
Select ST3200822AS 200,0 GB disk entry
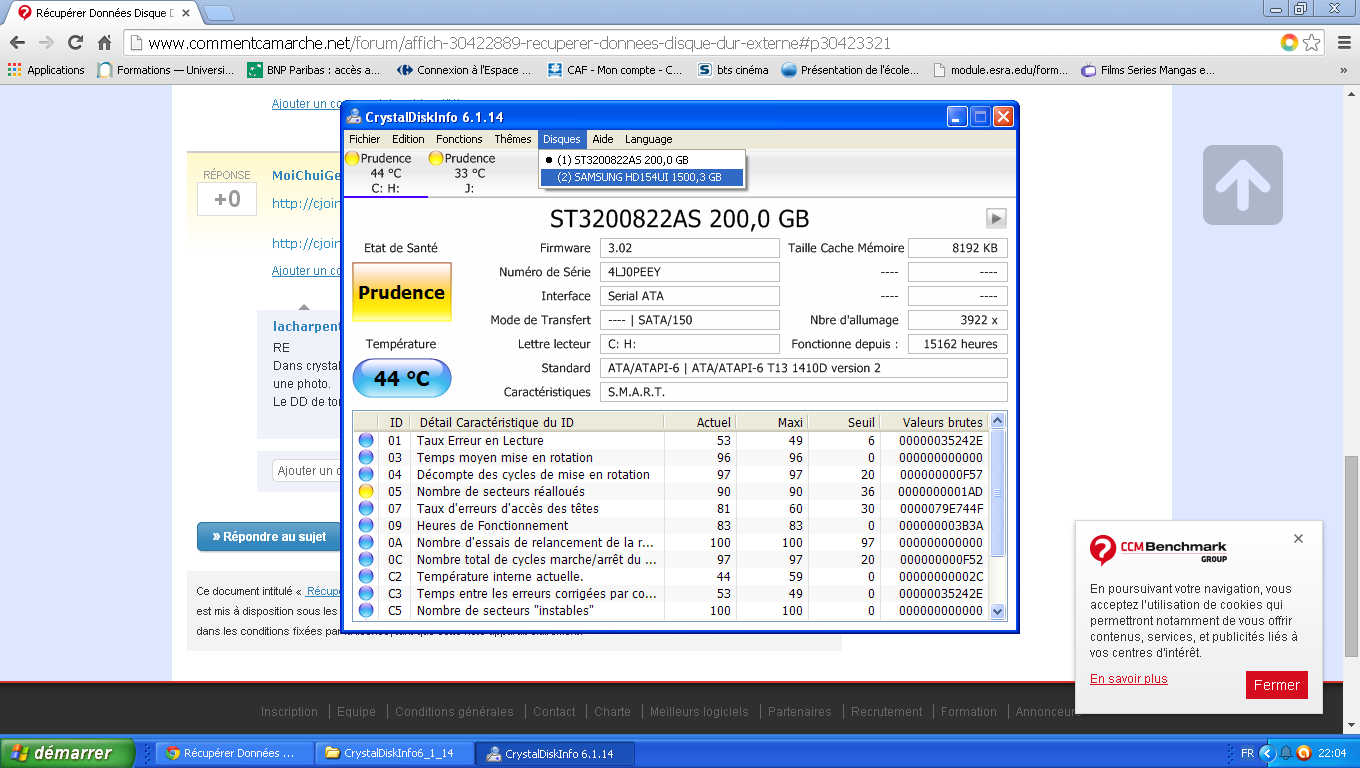point(642,160)
